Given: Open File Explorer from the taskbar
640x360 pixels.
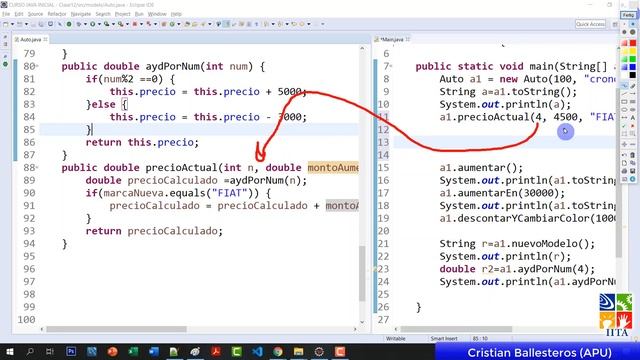Looking at the screenshot, I should tap(298, 351).
